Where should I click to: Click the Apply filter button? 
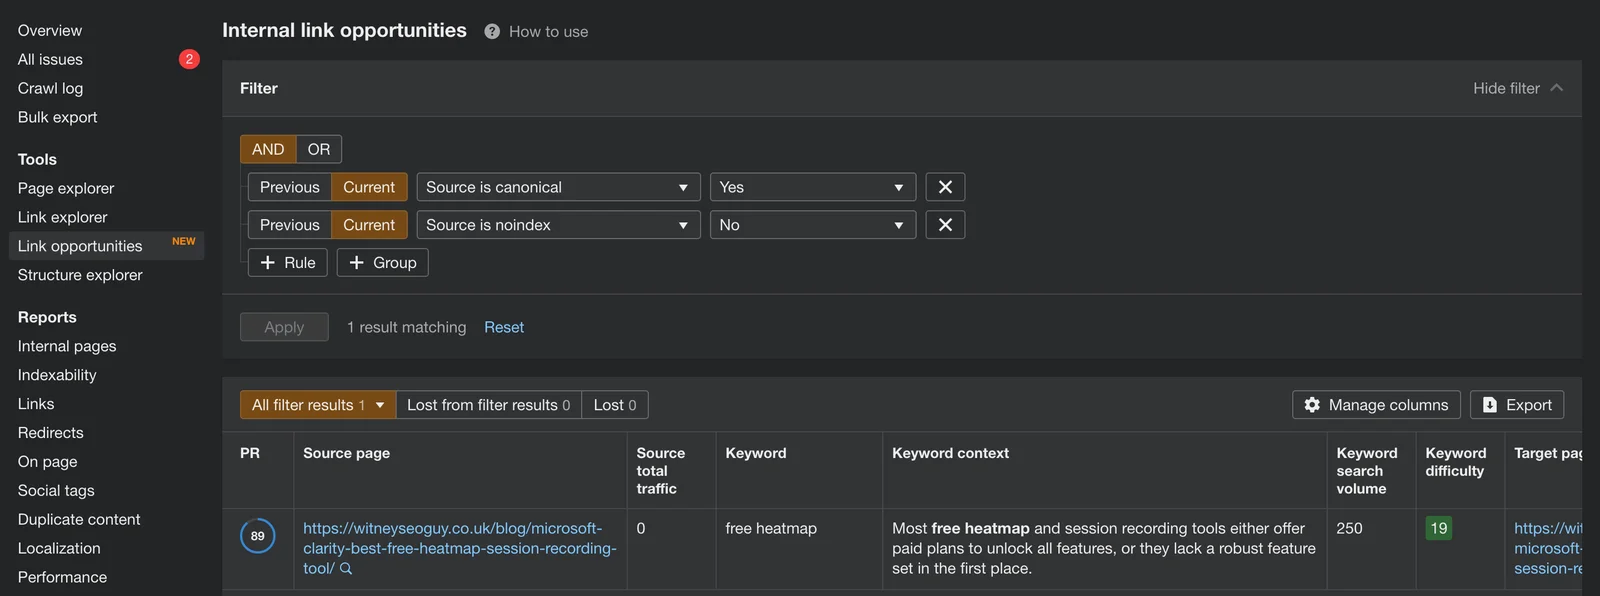click(284, 327)
